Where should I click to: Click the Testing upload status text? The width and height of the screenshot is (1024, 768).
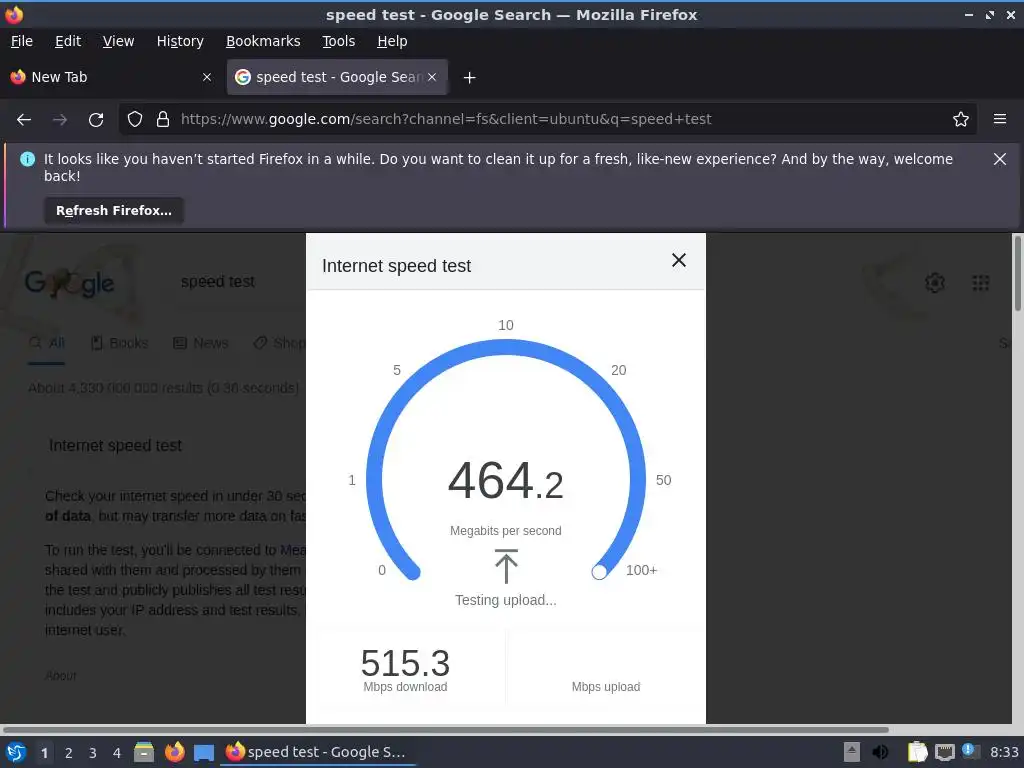pos(506,600)
